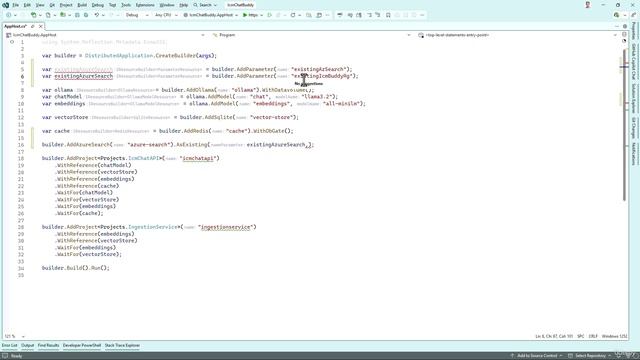Screen dimensions: 640x360
Task: Open the Error List panel tab
Action: click(x=9, y=345)
